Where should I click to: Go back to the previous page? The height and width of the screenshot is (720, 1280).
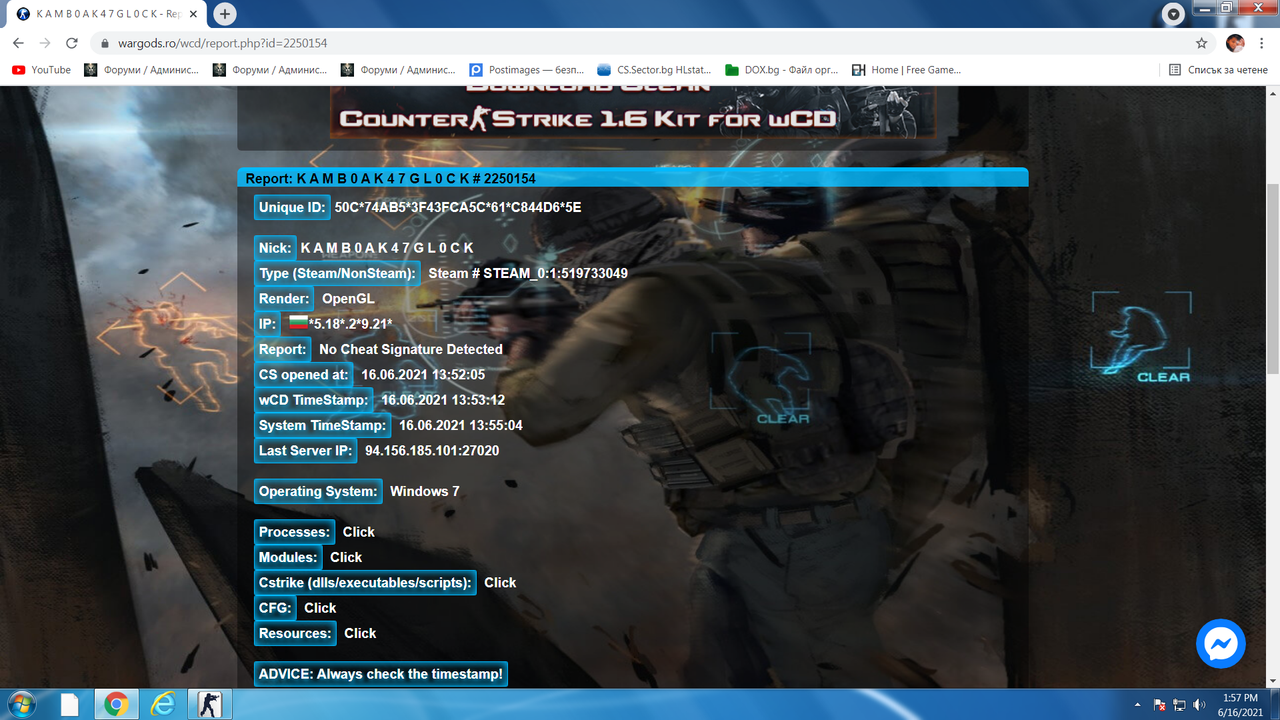(x=18, y=43)
